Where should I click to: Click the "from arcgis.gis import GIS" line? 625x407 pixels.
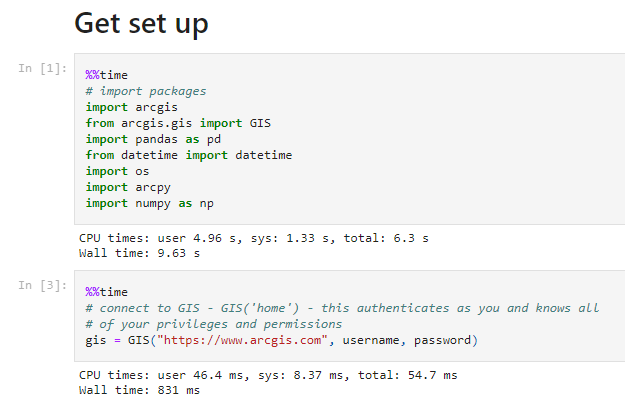[x=178, y=123]
